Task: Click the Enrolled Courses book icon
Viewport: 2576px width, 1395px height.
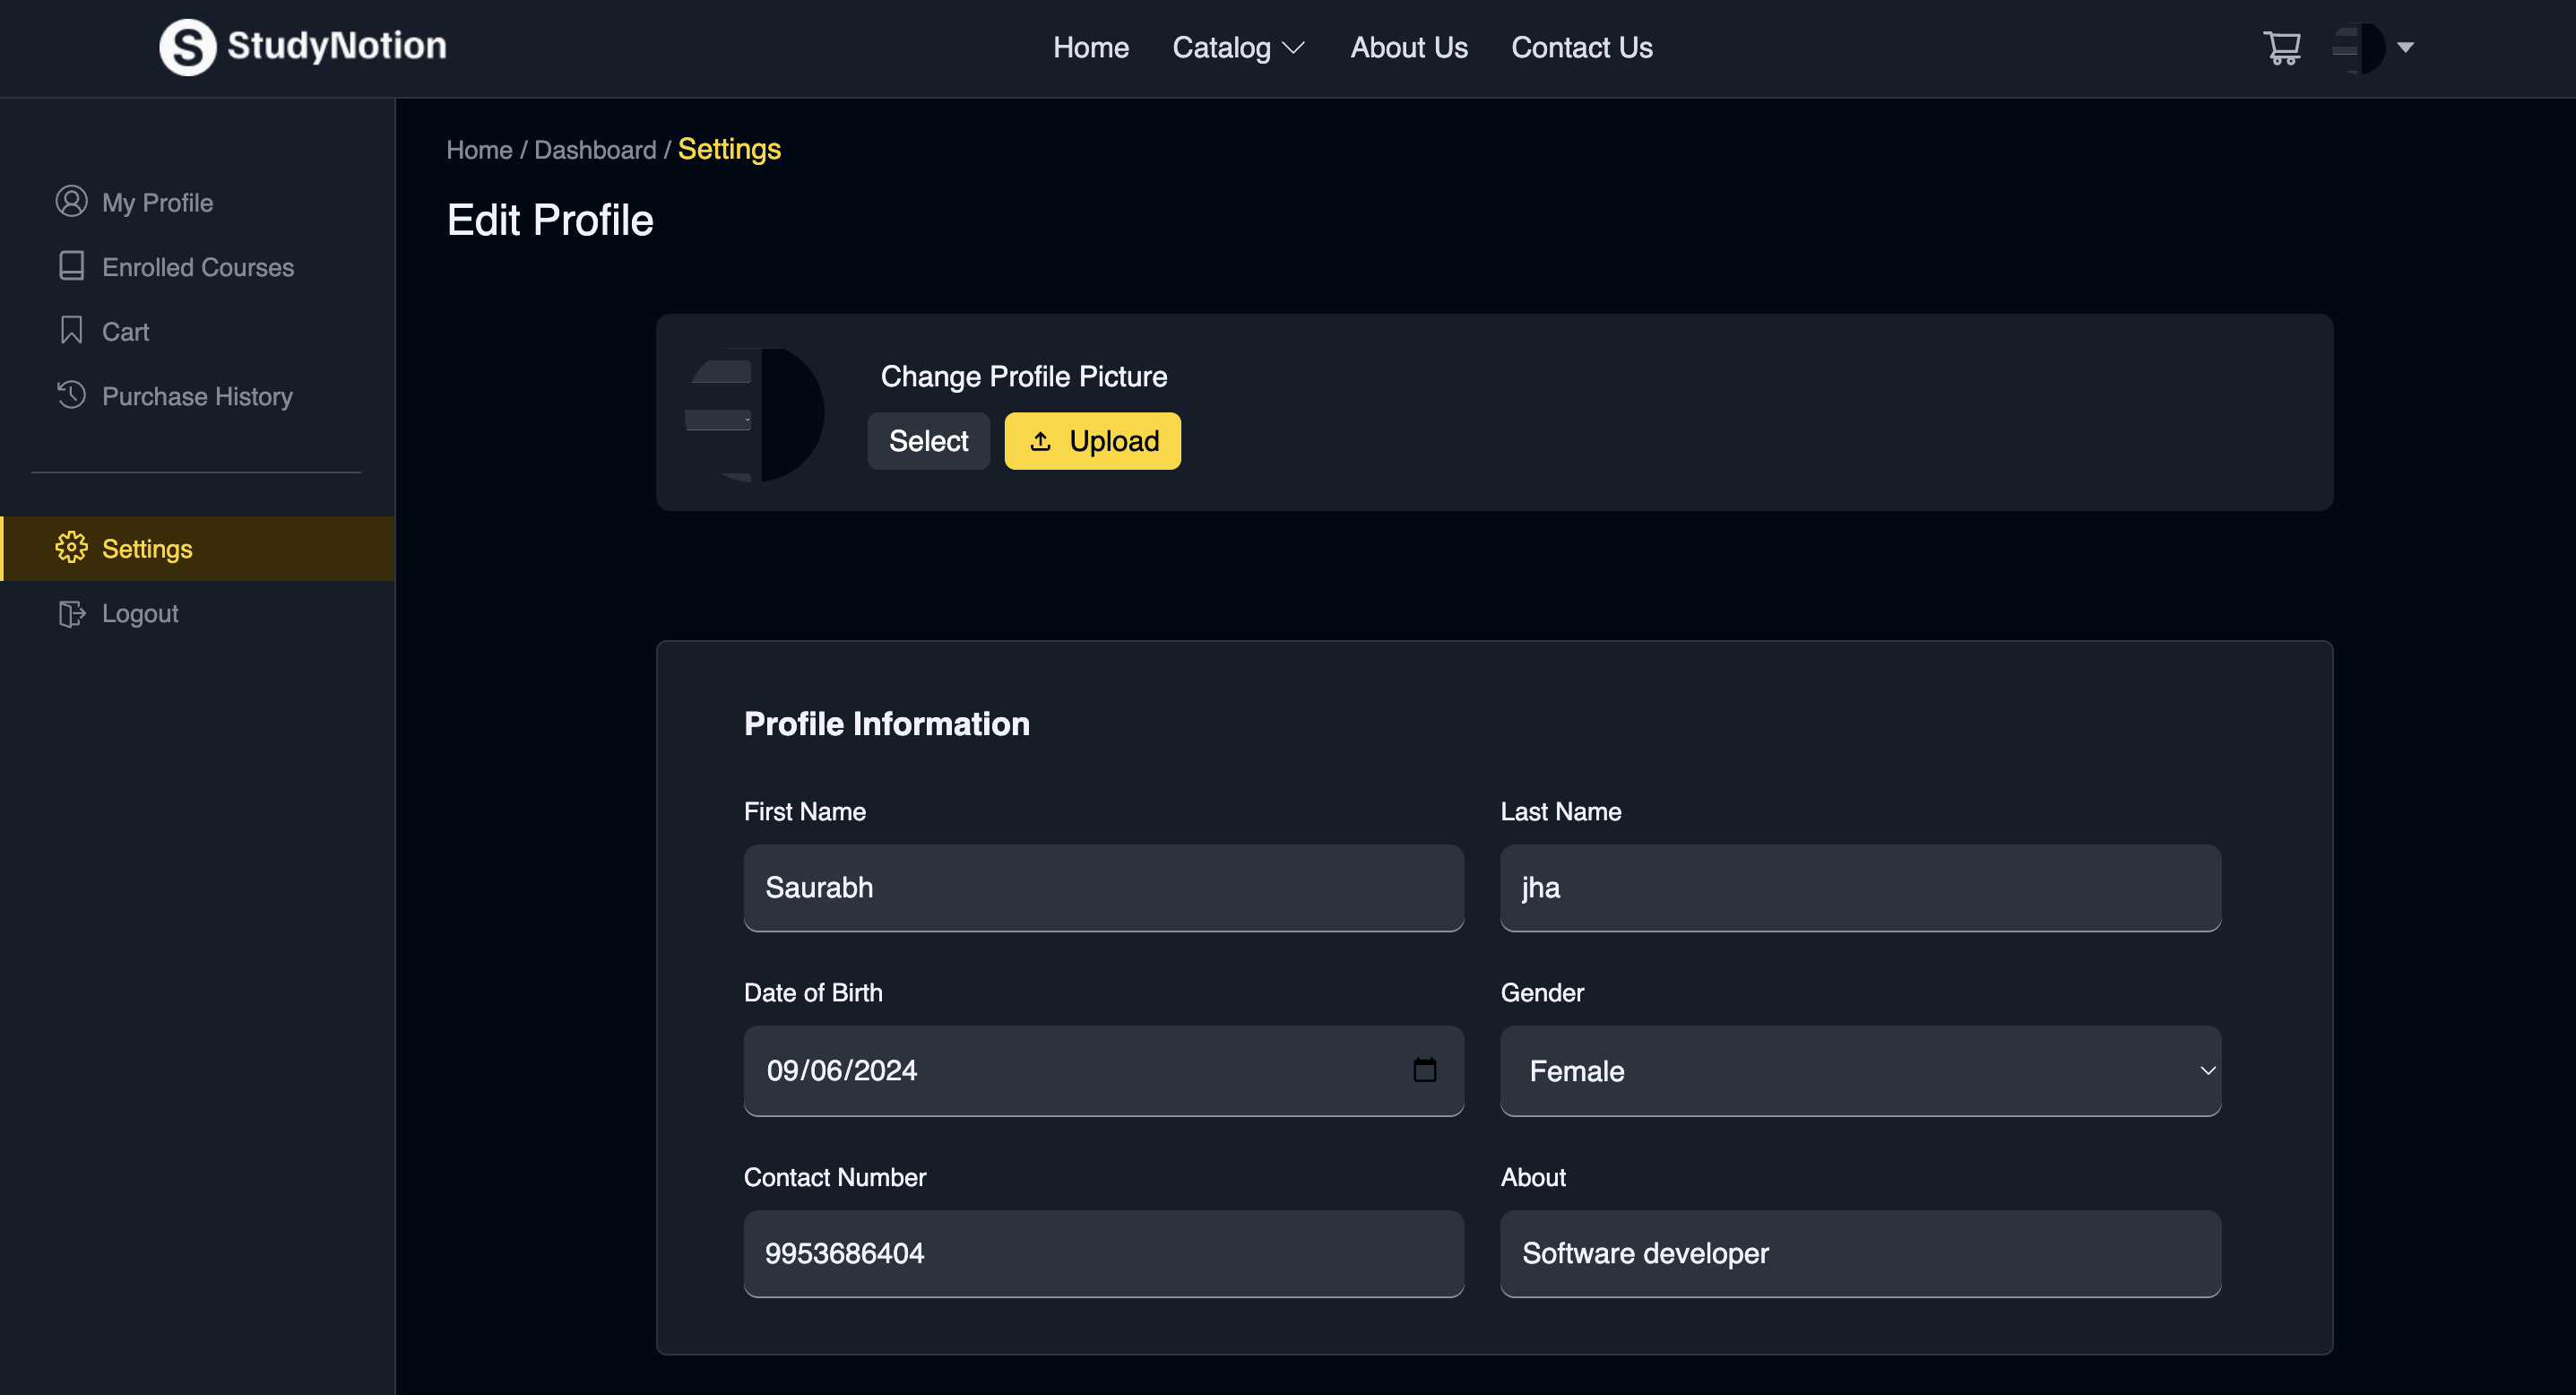Action: point(71,266)
